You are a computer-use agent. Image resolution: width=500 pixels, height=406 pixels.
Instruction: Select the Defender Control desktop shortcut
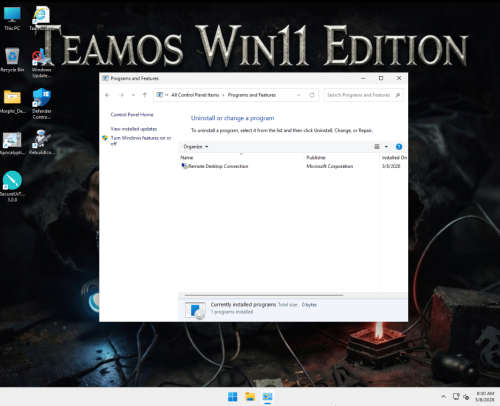[41, 104]
